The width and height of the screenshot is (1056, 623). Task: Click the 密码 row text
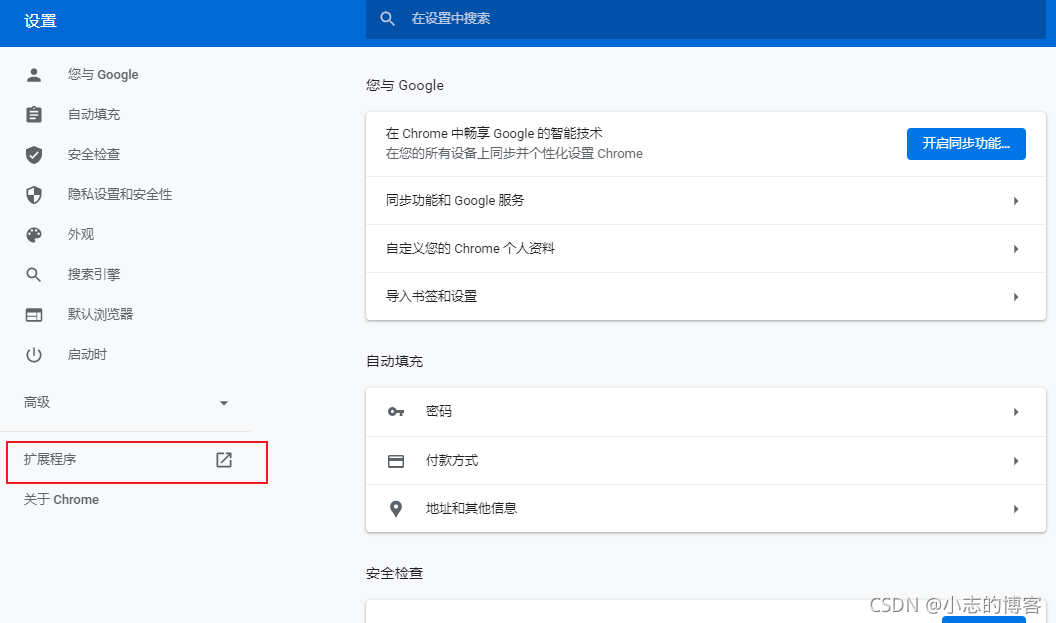(438, 412)
